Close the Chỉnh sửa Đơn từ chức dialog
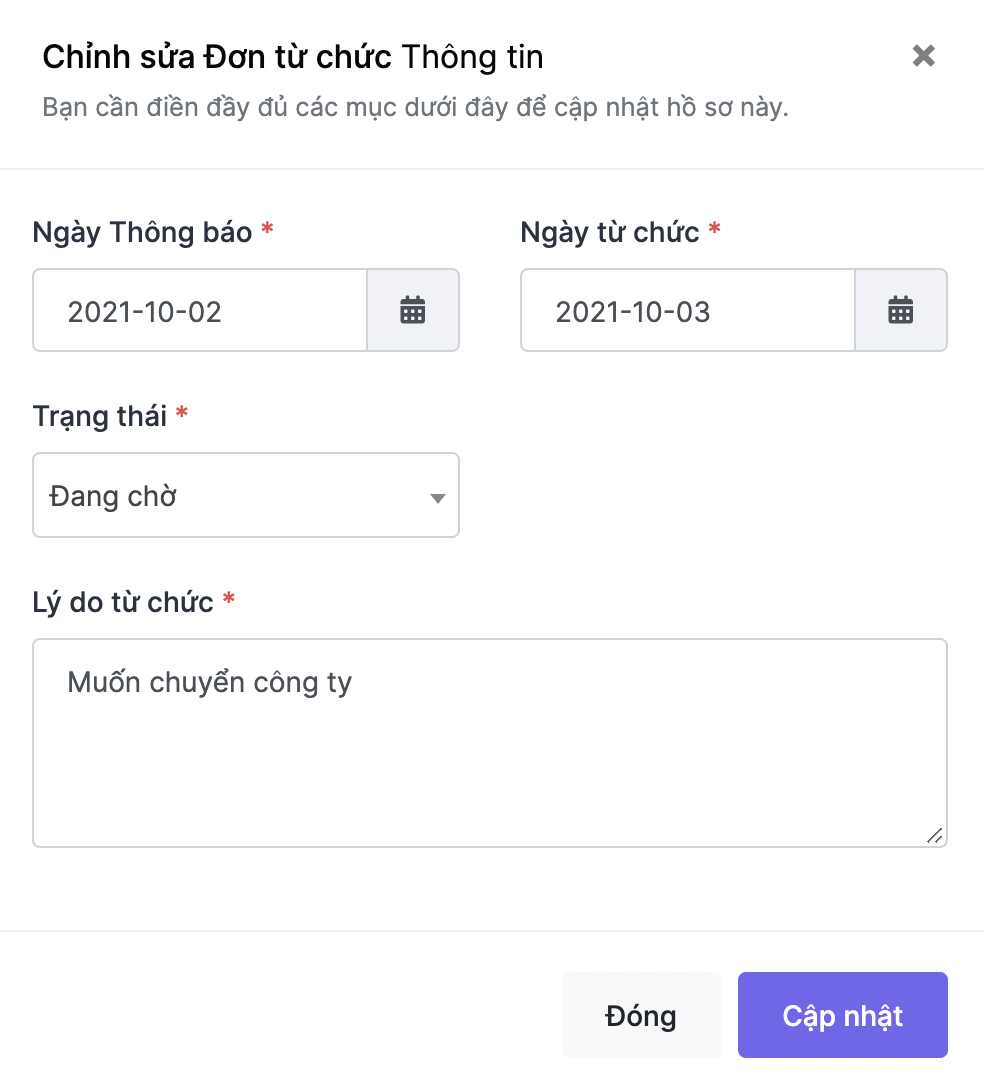 click(x=923, y=56)
